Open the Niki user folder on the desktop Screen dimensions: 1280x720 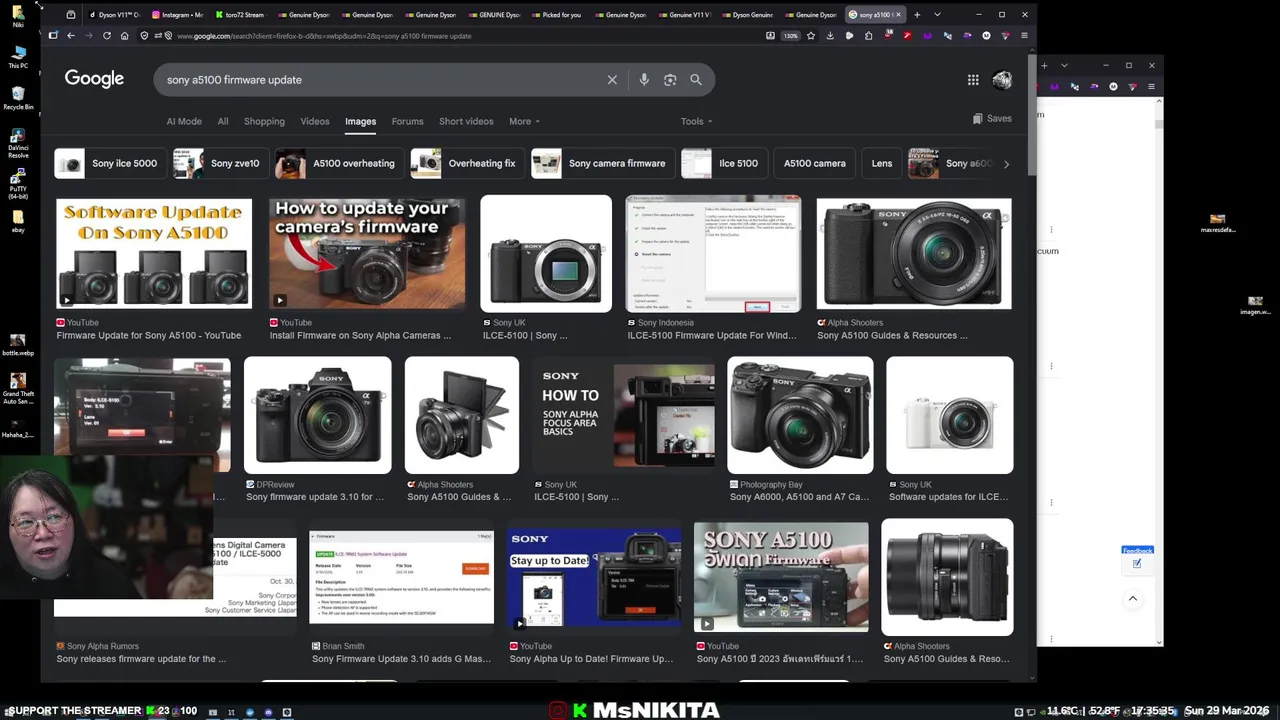18,15
